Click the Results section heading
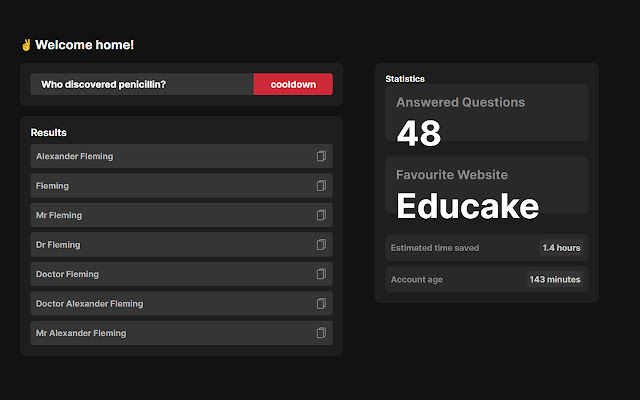640x400 pixels. (x=49, y=133)
